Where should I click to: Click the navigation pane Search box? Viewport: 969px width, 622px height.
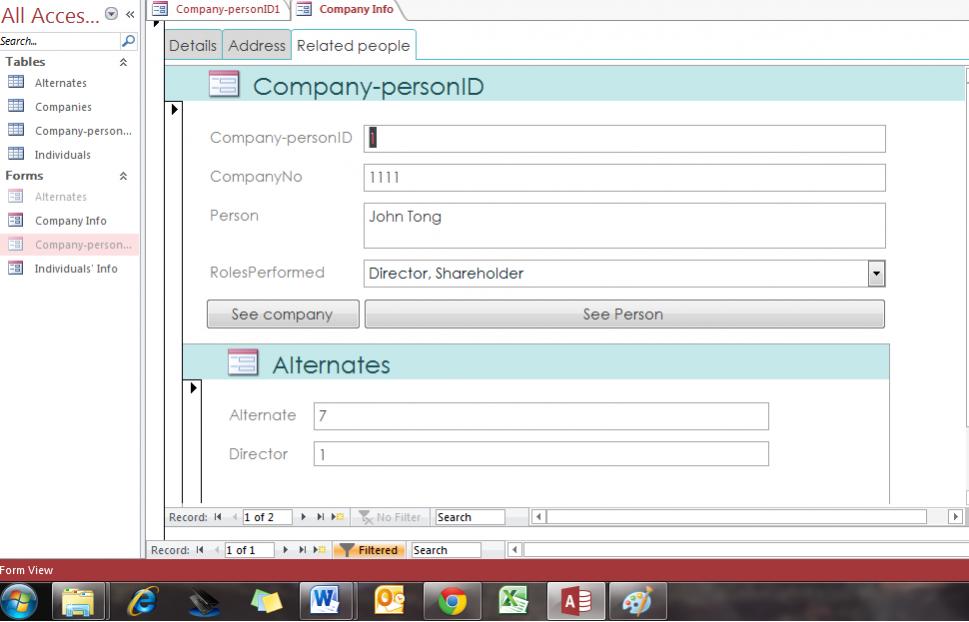(59, 41)
